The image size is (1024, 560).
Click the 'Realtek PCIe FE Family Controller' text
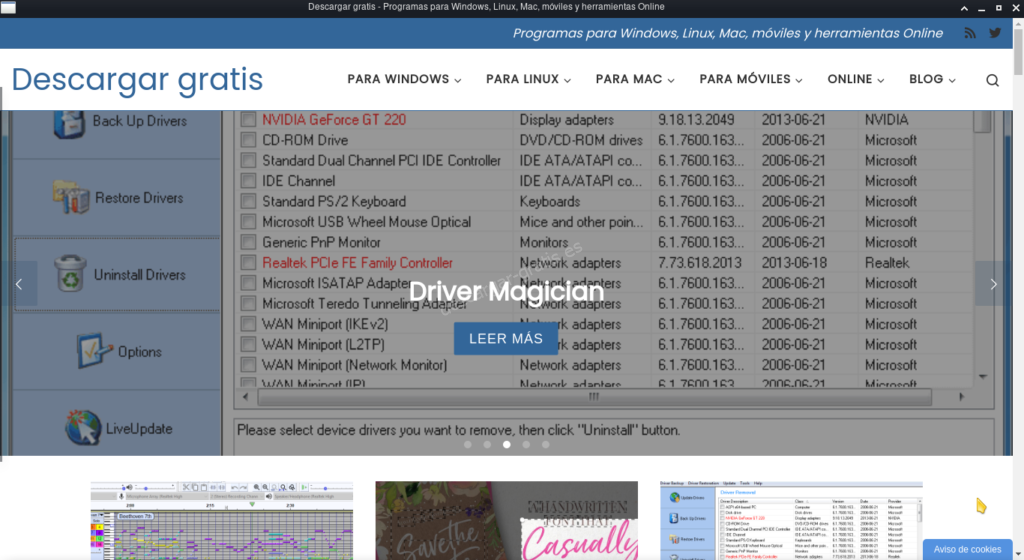[x=357, y=263]
